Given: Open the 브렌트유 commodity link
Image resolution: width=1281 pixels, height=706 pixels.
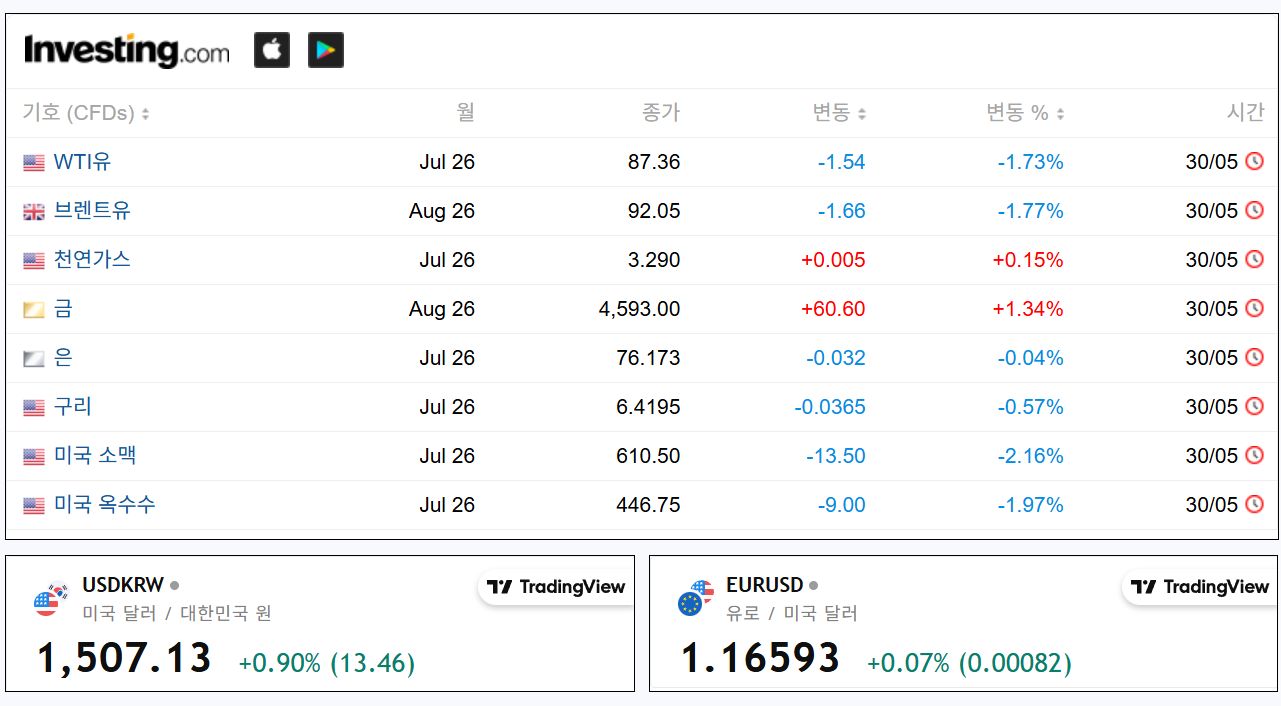Looking at the screenshot, I should 92,210.
